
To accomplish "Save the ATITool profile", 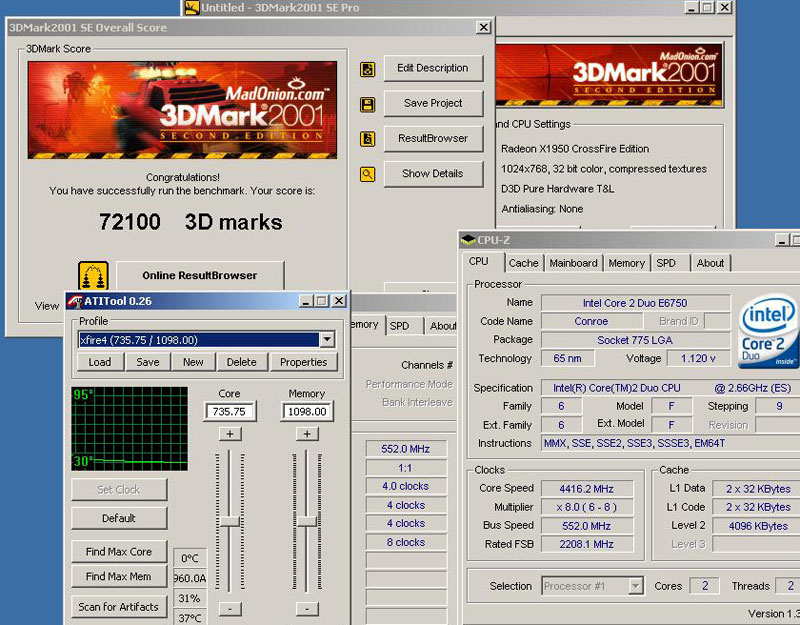I will tap(147, 362).
